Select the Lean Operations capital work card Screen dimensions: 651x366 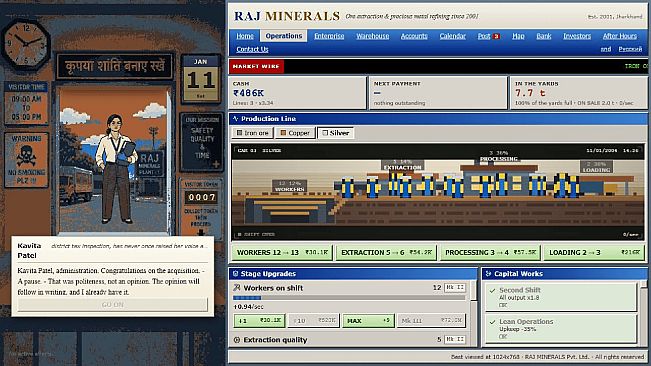[x=561, y=329]
